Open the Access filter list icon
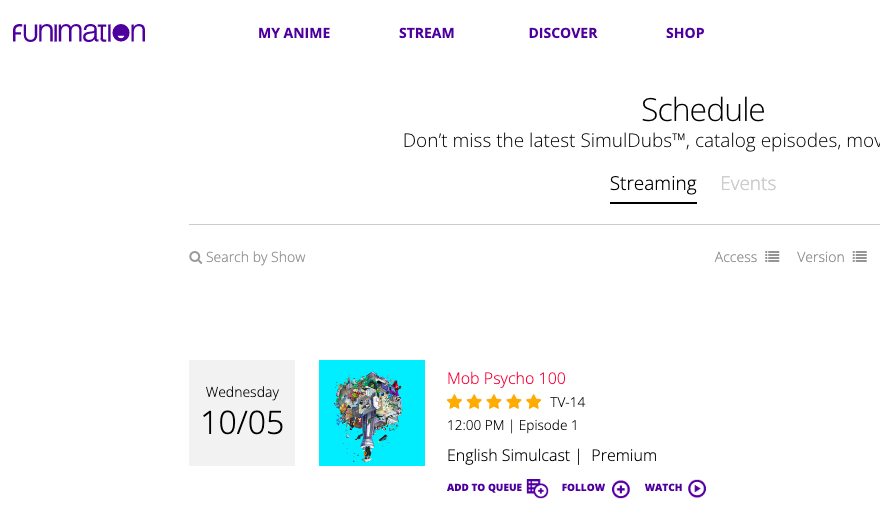 pyautogui.click(x=772, y=257)
